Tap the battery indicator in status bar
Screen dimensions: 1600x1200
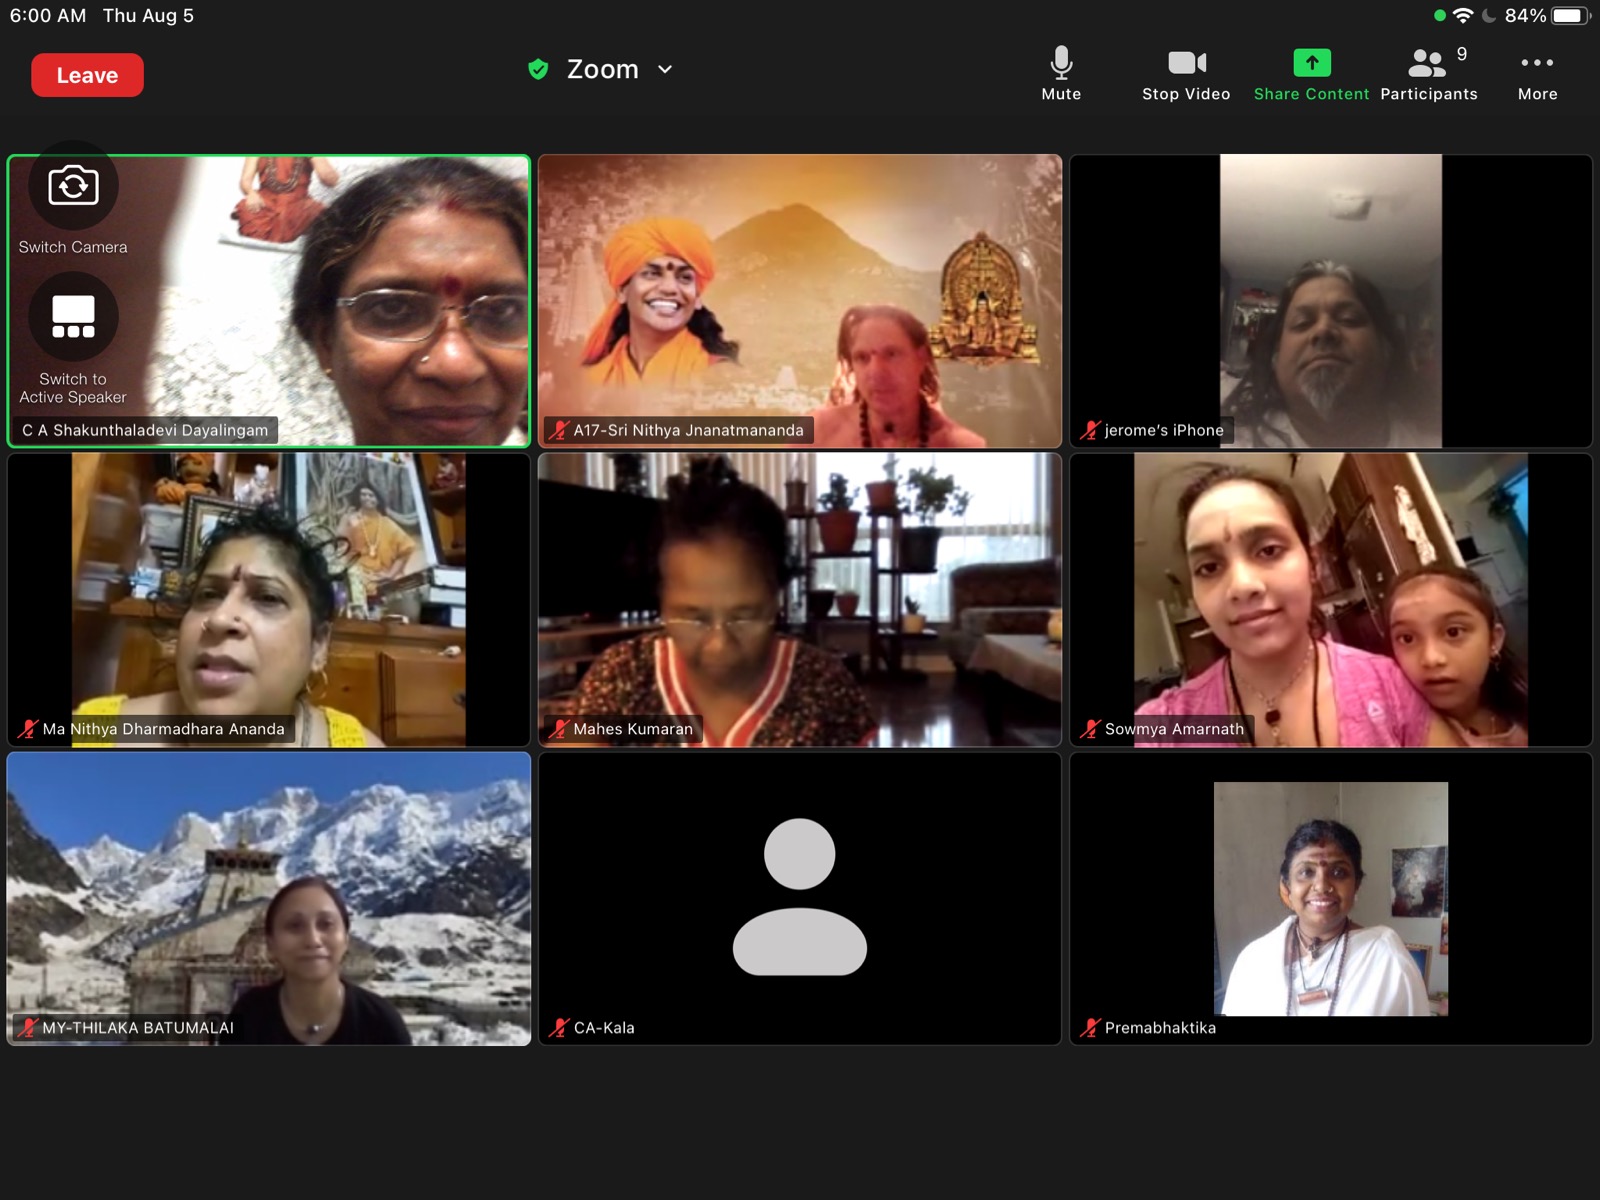[x=1569, y=15]
